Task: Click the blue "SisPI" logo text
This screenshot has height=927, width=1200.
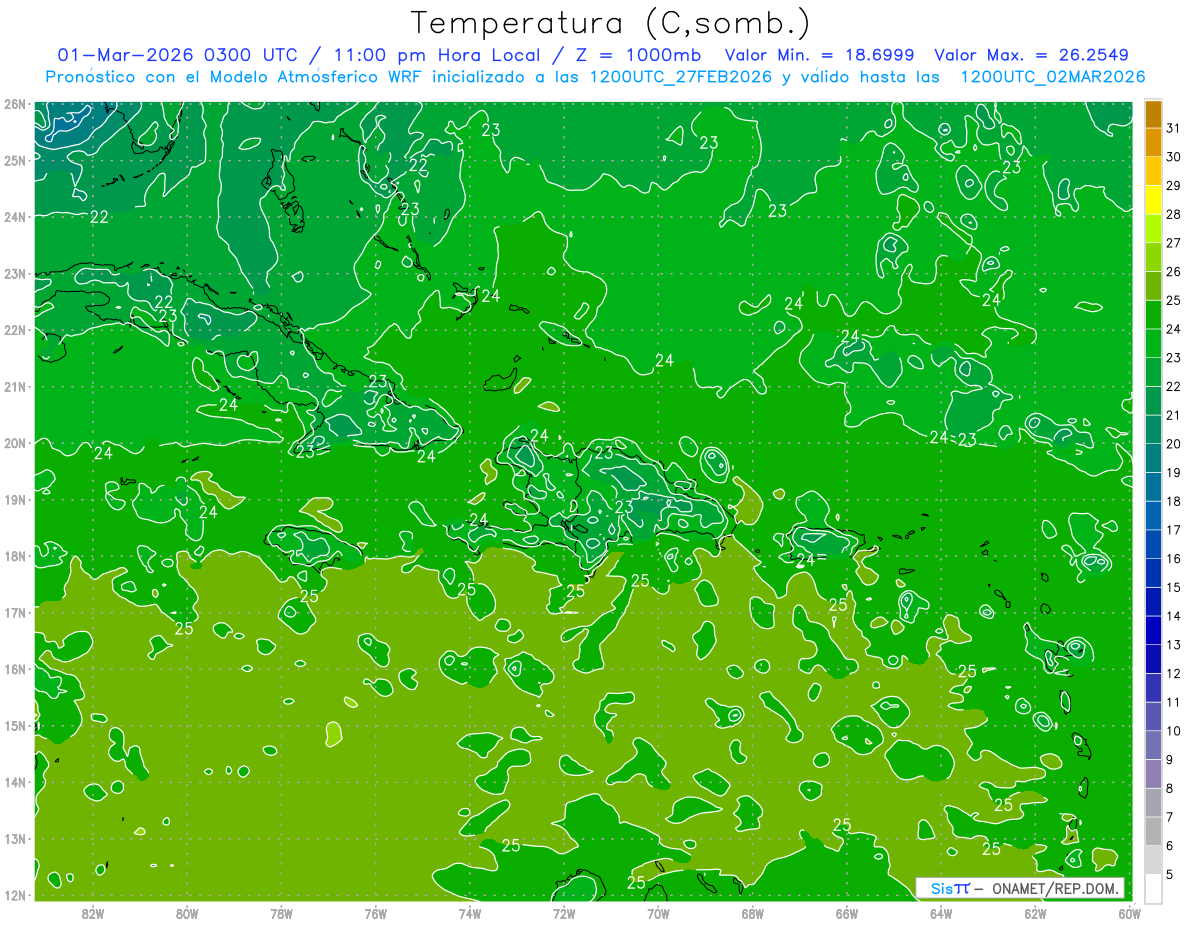Action: pos(950,888)
